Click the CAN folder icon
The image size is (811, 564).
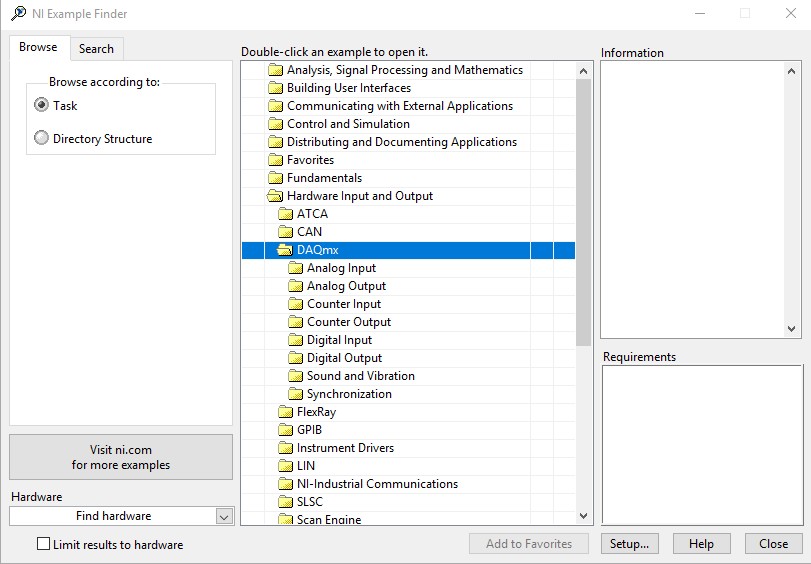click(286, 232)
